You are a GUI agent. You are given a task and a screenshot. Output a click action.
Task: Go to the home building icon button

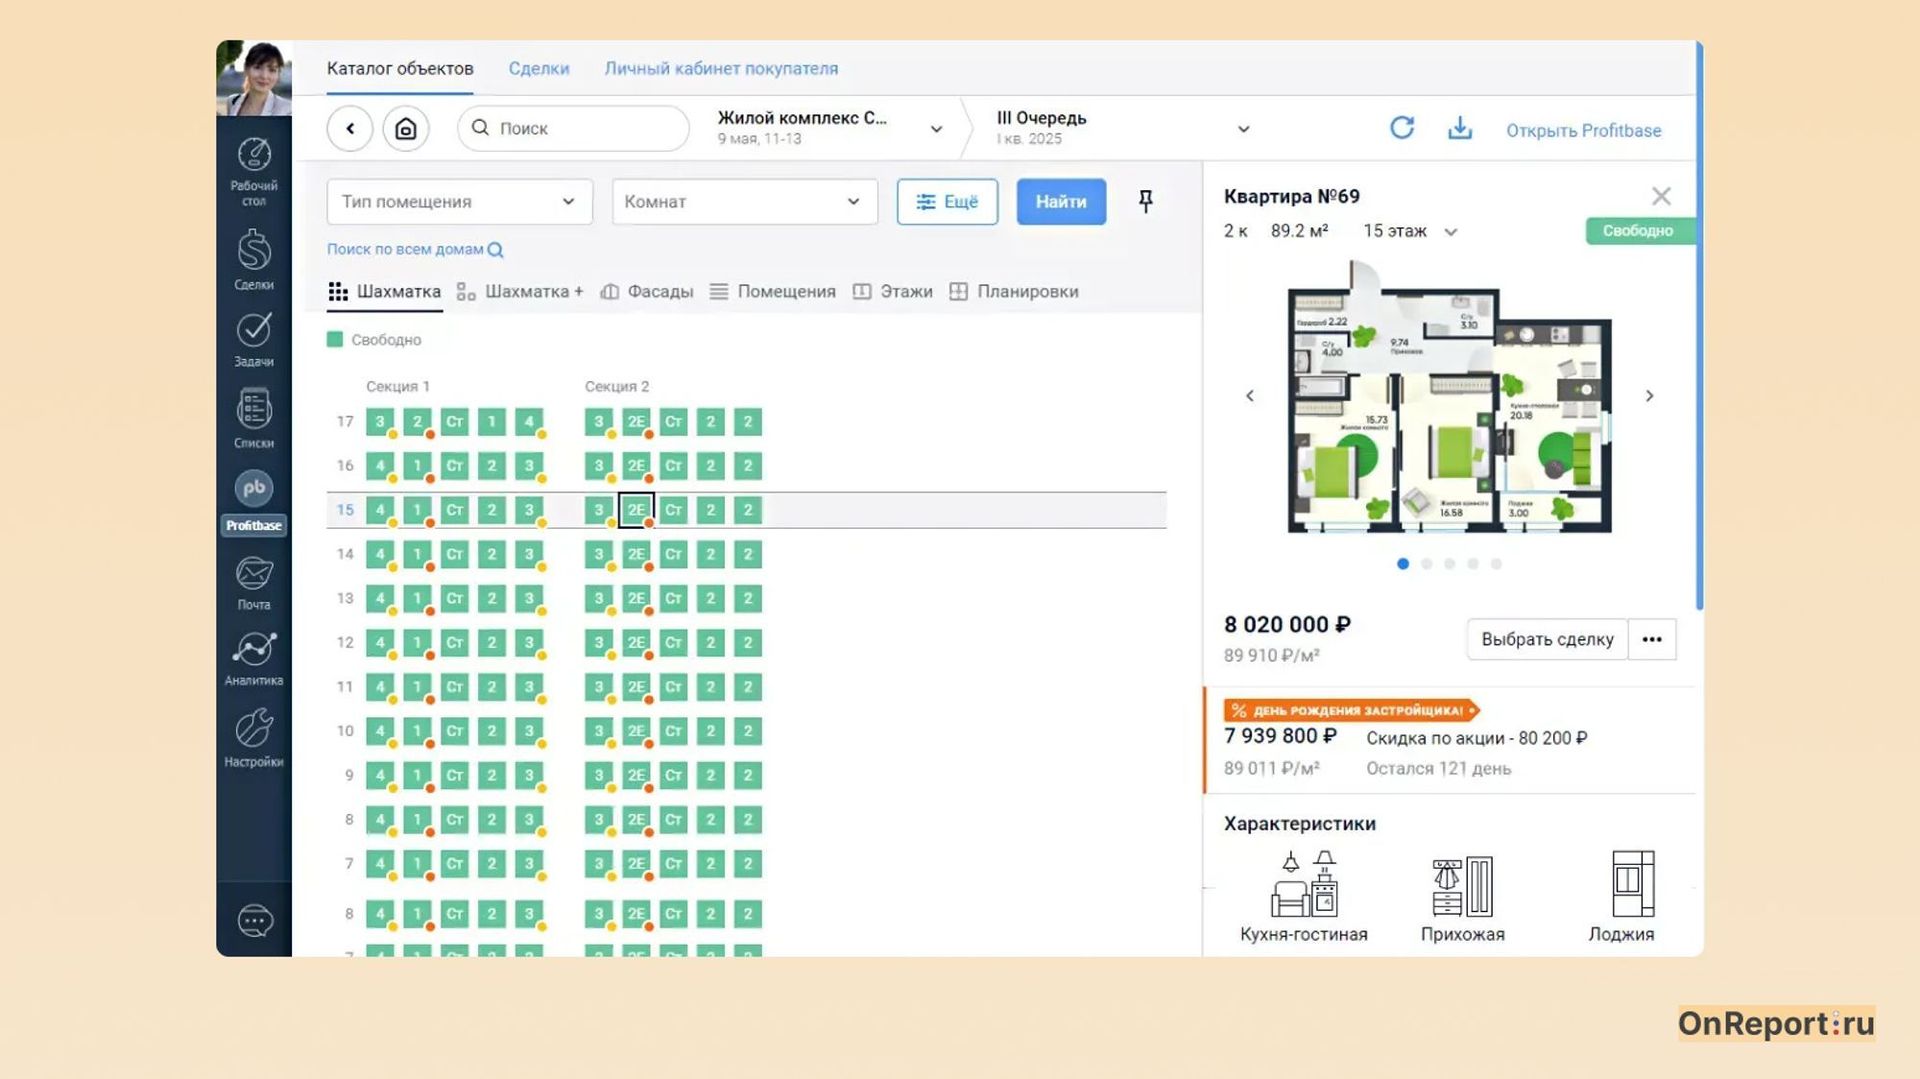pos(406,129)
